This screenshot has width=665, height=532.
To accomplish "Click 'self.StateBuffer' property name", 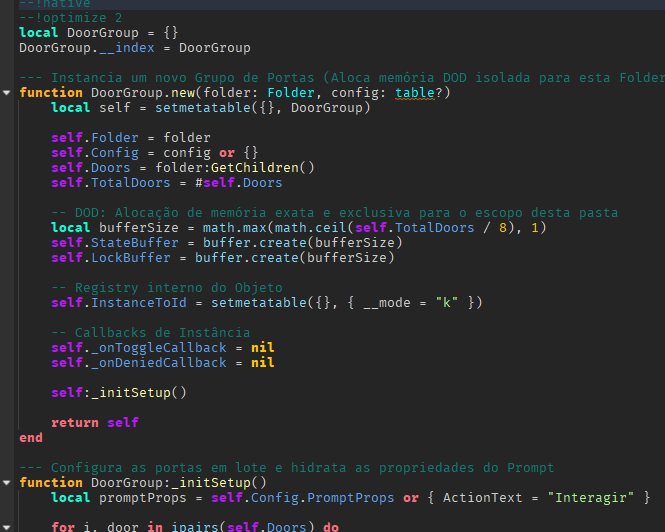I will [115, 243].
